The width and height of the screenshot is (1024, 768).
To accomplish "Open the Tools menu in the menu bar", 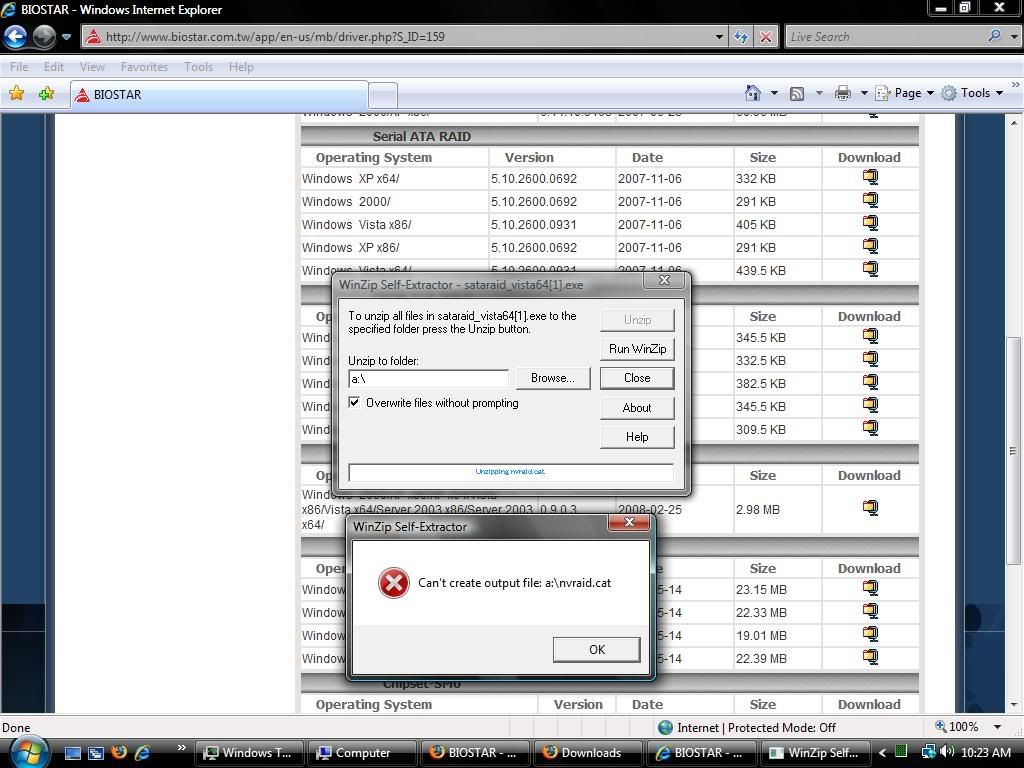I will click(199, 67).
